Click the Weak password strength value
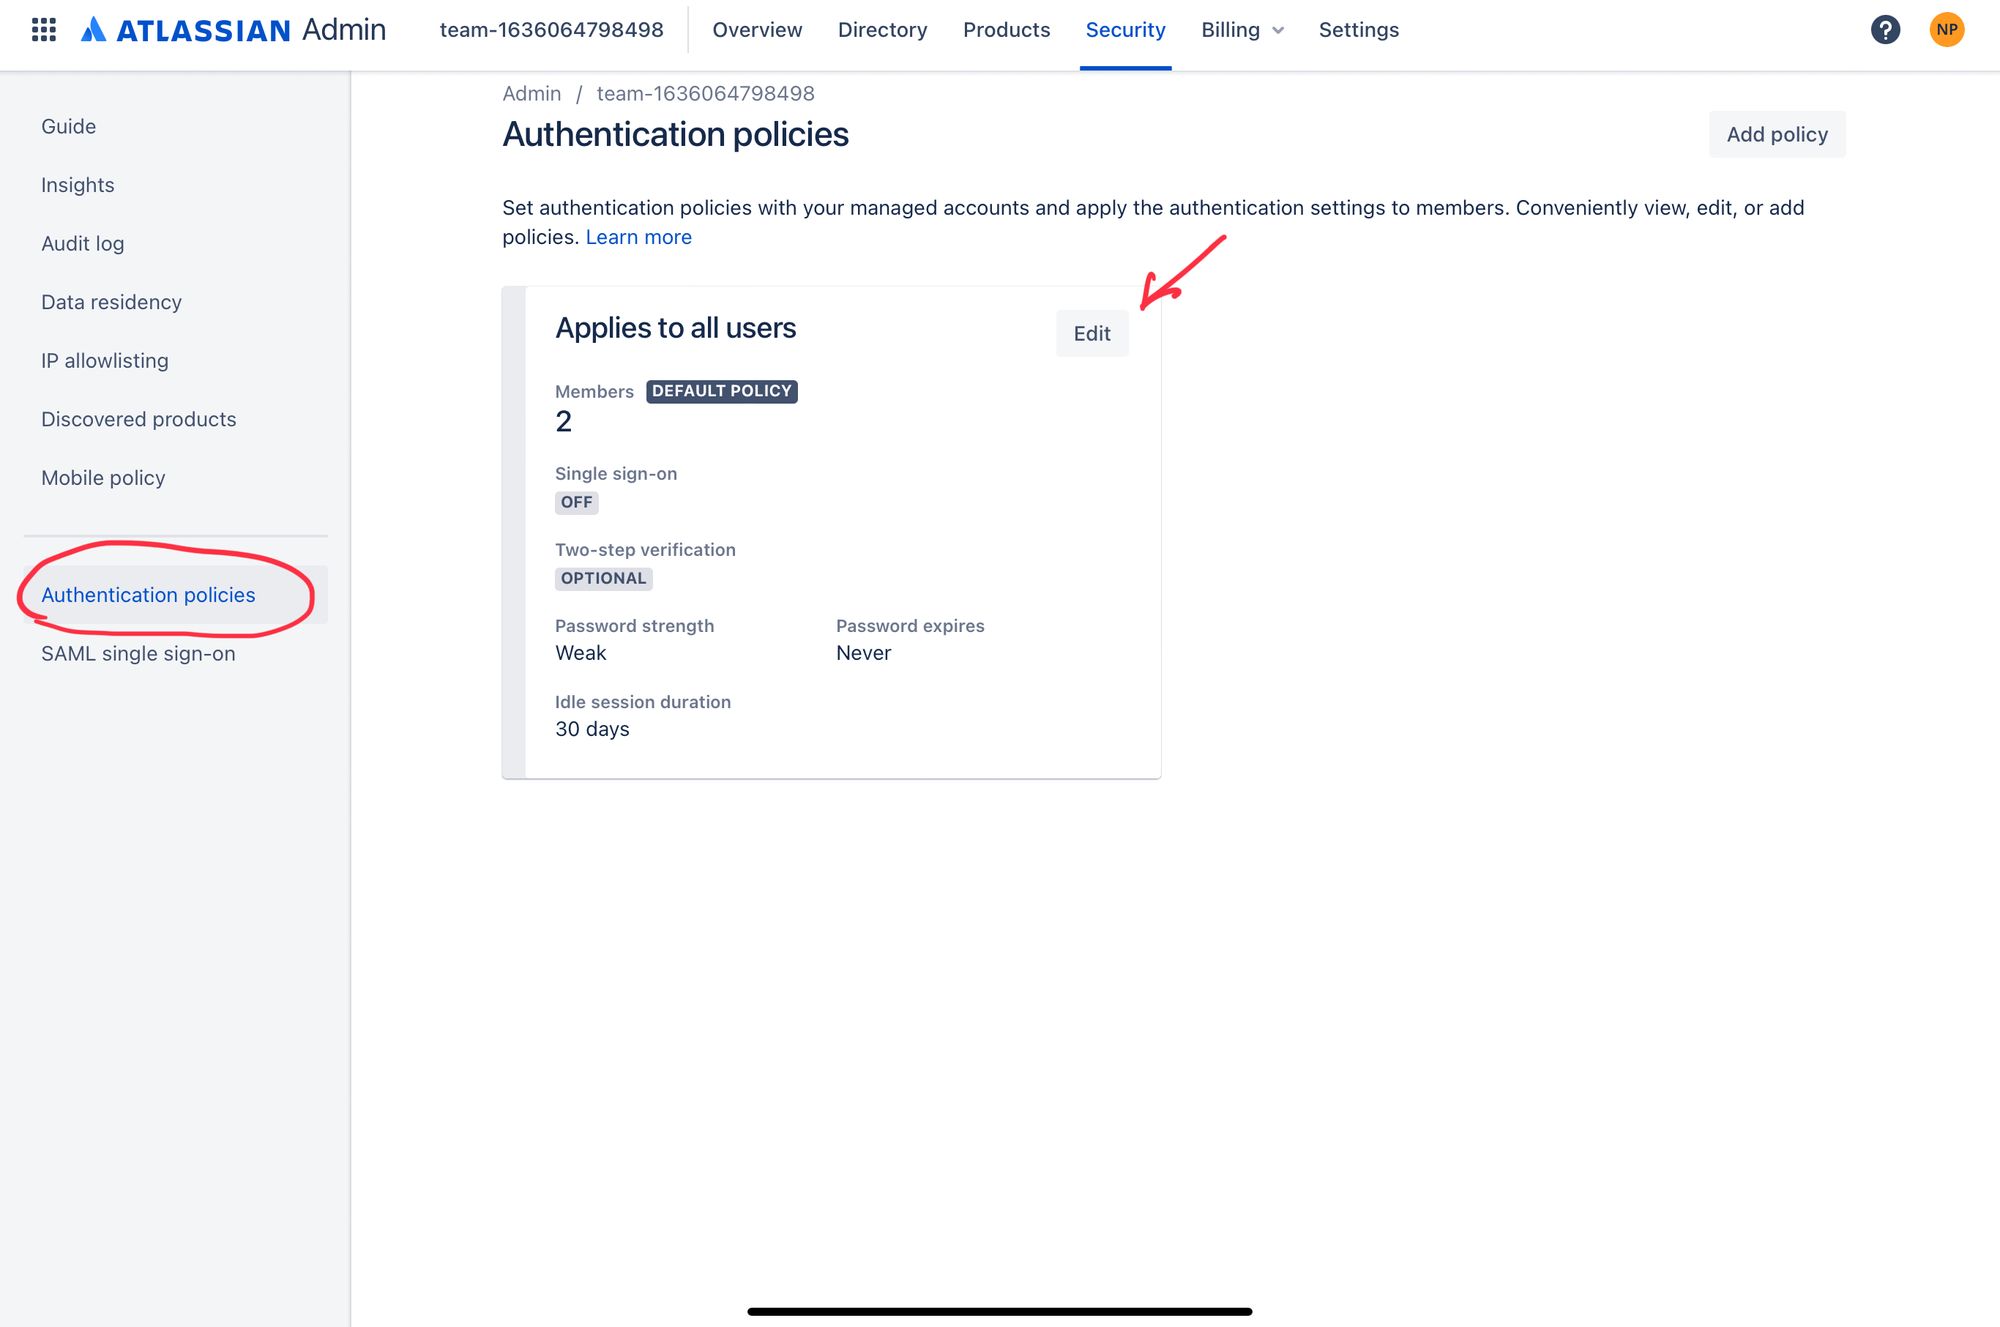The width and height of the screenshot is (2000, 1327). [581, 653]
